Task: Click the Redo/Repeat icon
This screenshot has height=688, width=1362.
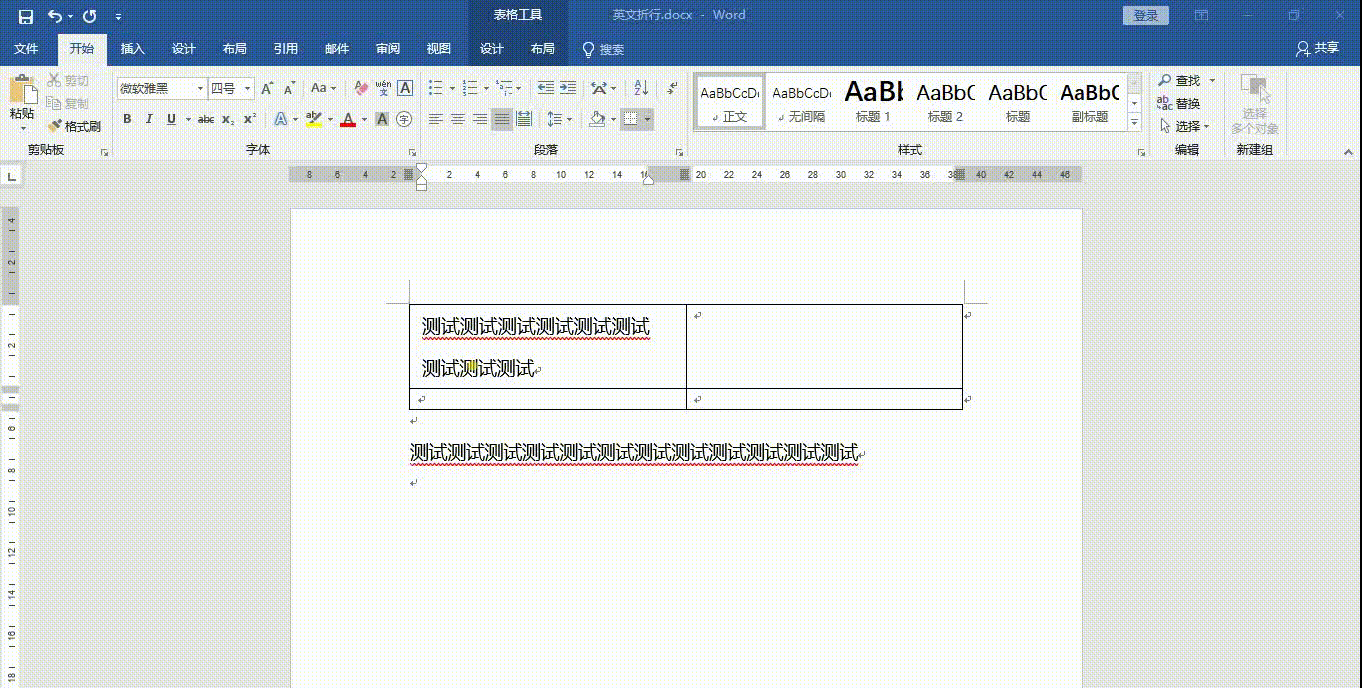Action: tap(89, 16)
